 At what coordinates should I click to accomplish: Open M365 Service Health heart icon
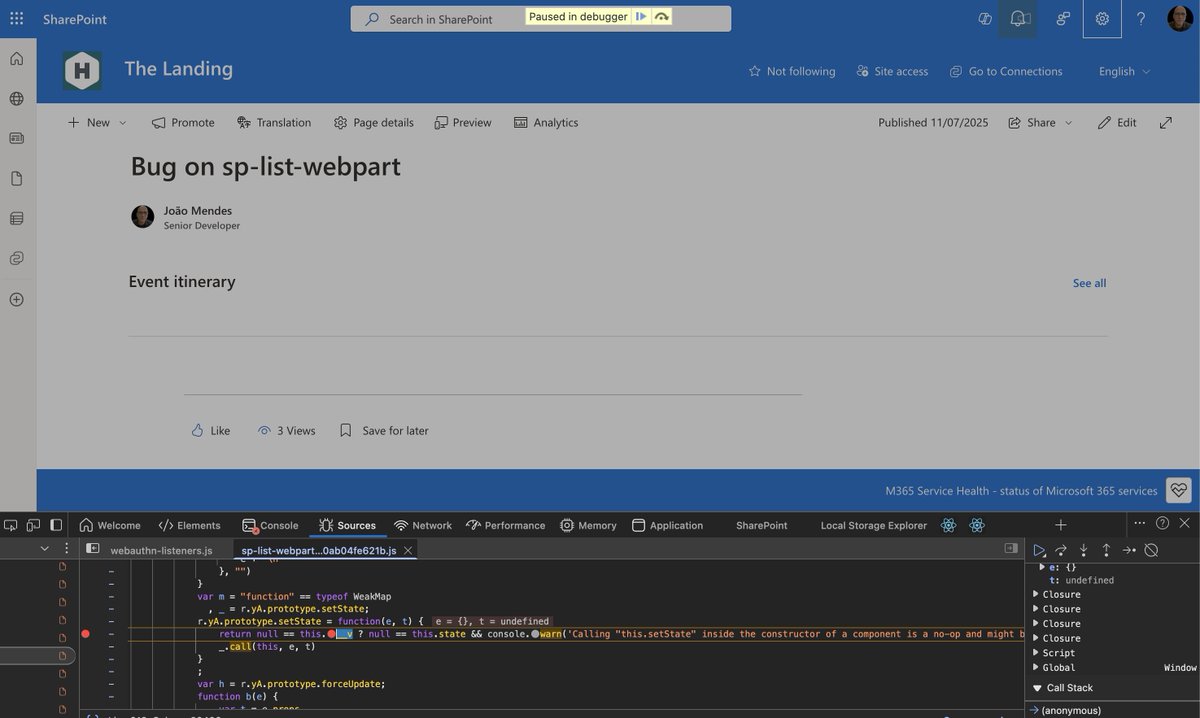coord(1179,490)
